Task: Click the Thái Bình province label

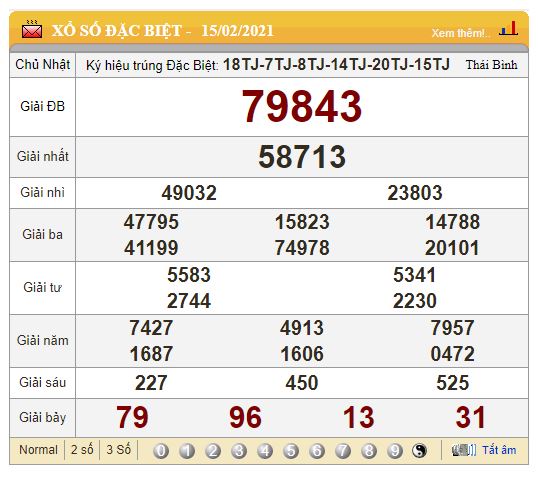Action: (x=491, y=65)
